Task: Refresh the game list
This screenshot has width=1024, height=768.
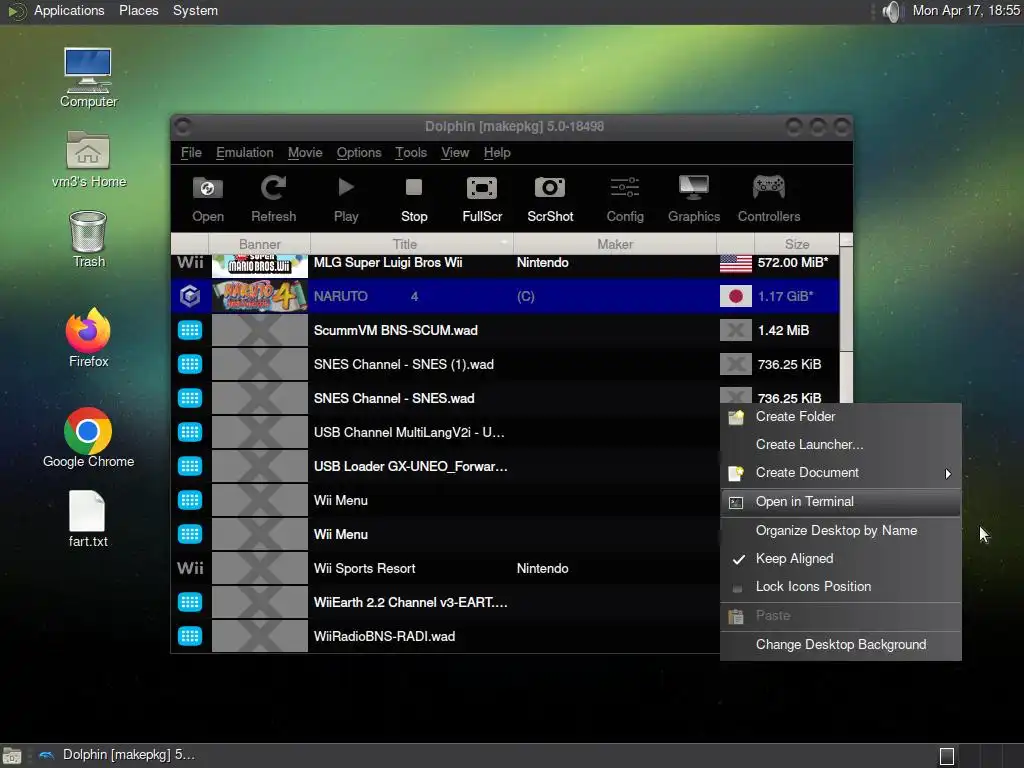Action: [274, 199]
